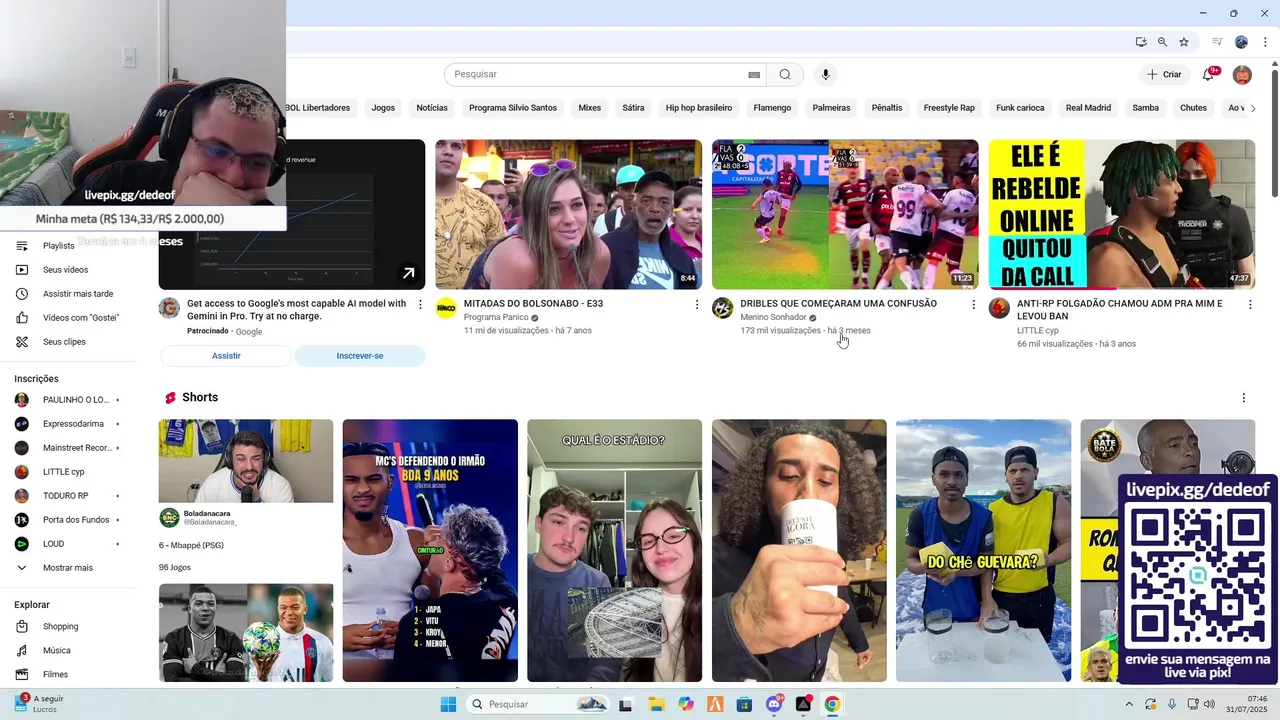Open on-screen keyboard icon in search box
1280x720 pixels.
(x=754, y=74)
